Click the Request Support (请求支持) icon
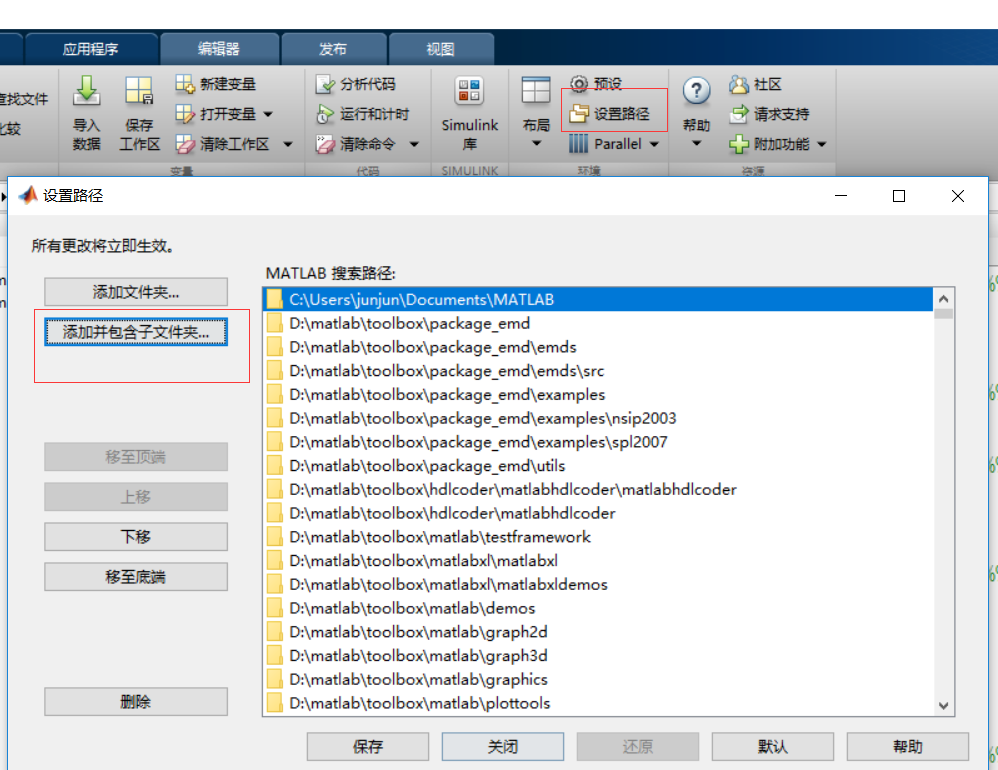The height and width of the screenshot is (770, 998). click(x=739, y=114)
